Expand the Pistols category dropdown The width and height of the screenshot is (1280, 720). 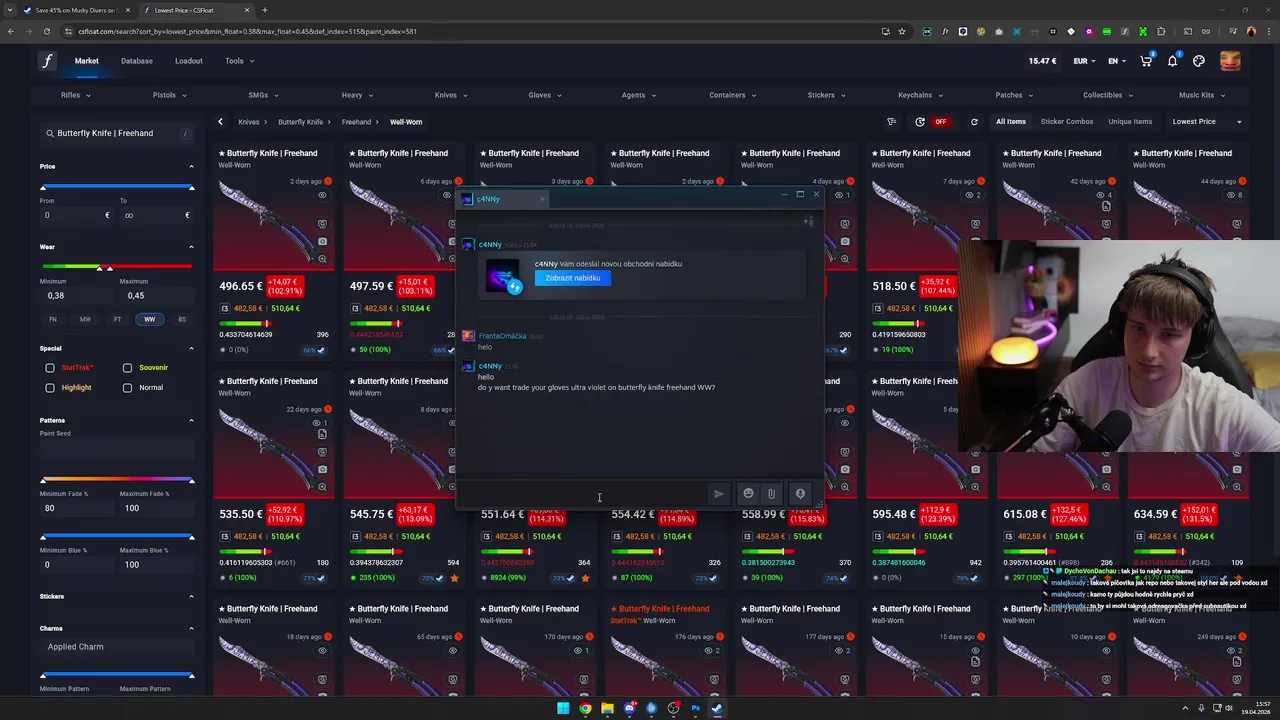(169, 95)
